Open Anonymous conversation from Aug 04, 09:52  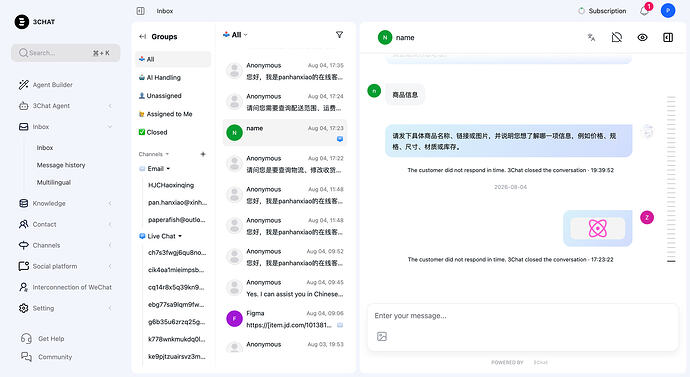click(285, 257)
